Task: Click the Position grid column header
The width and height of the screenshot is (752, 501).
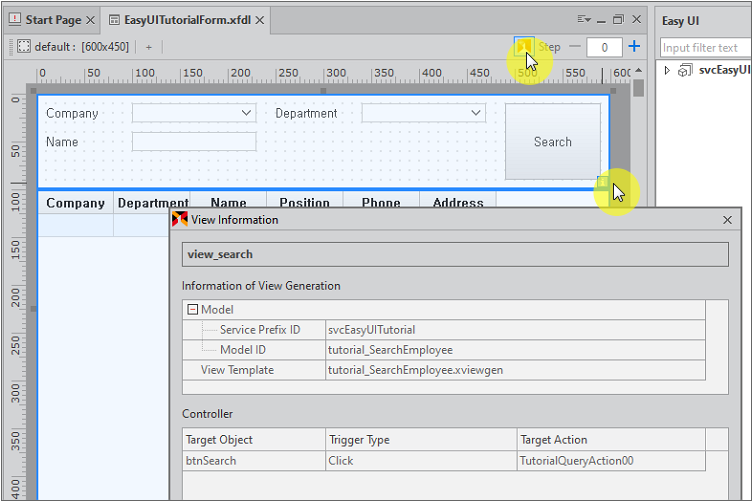Action: (x=304, y=203)
